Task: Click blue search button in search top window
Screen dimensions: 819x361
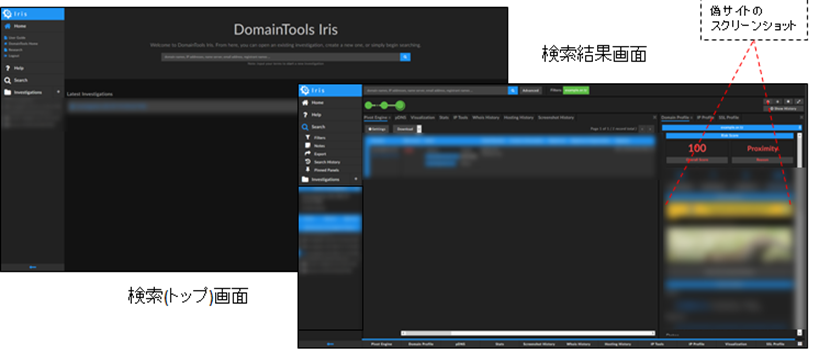Action: point(405,57)
